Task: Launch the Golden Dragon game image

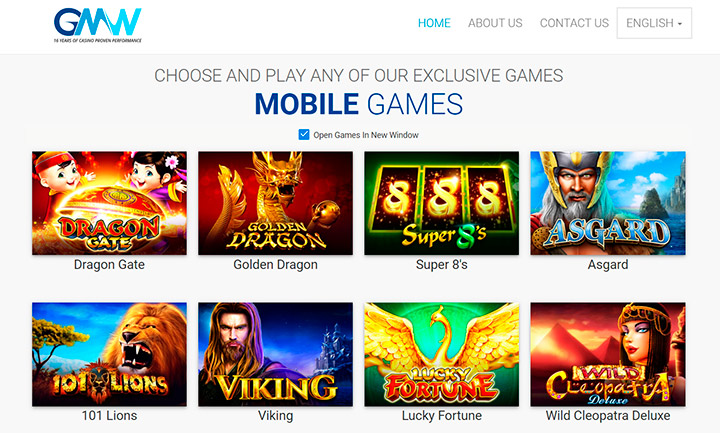Action: point(276,203)
